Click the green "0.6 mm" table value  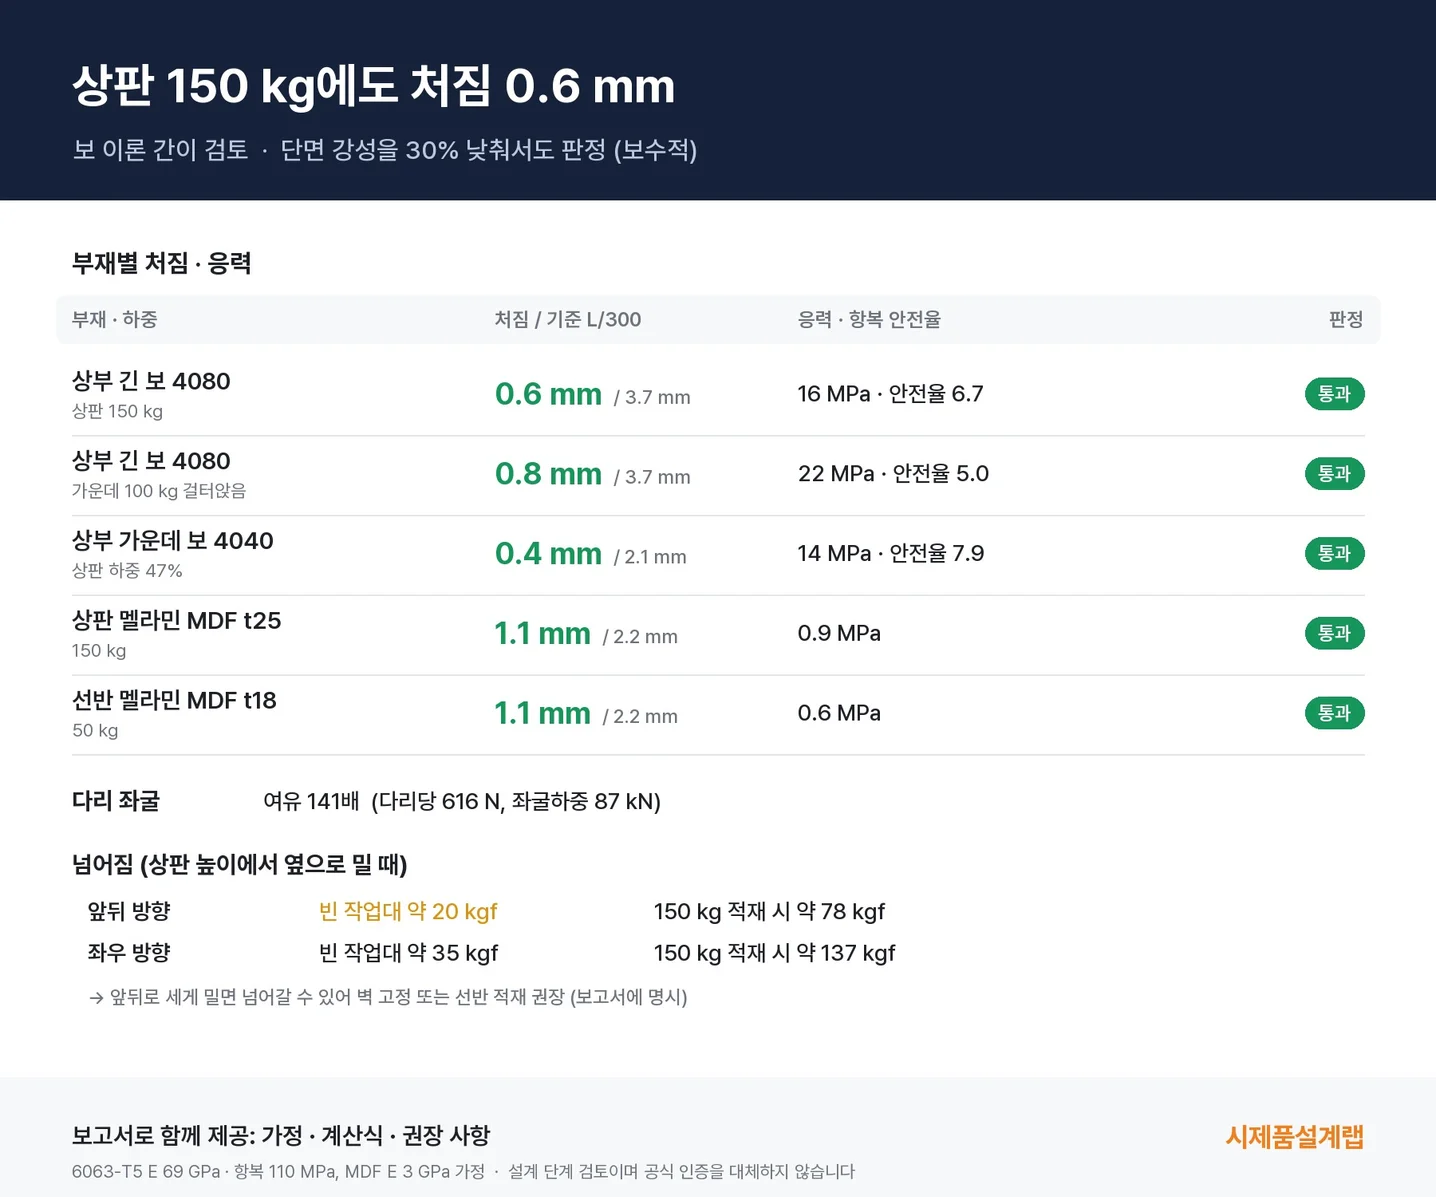[x=548, y=394]
